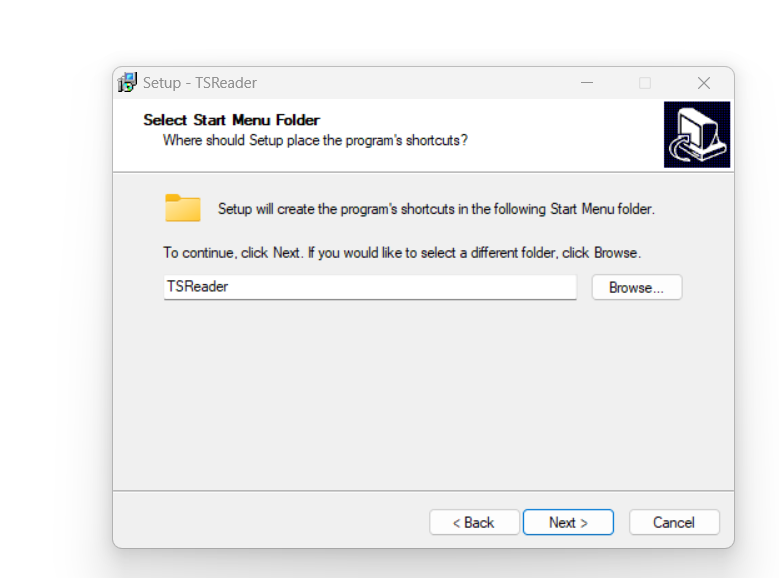Click the 'To continue, click Next' instruction text
This screenshot has width=779, height=578.
coord(402,253)
